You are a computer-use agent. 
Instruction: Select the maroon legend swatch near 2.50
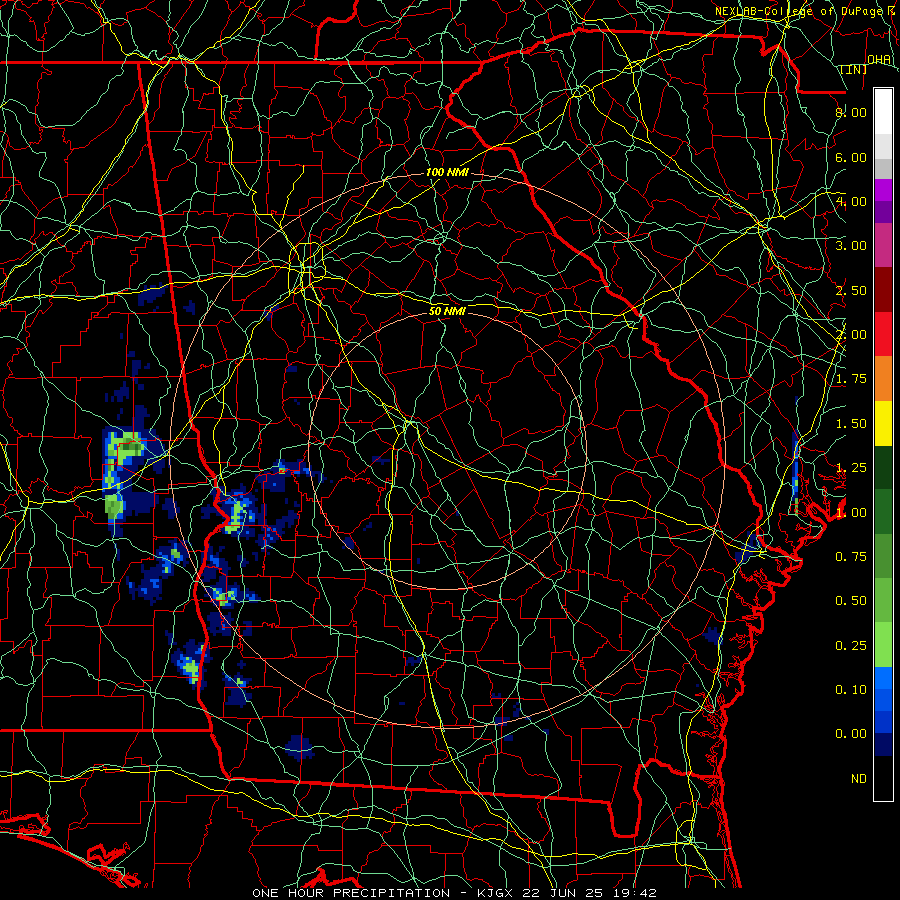tap(883, 290)
